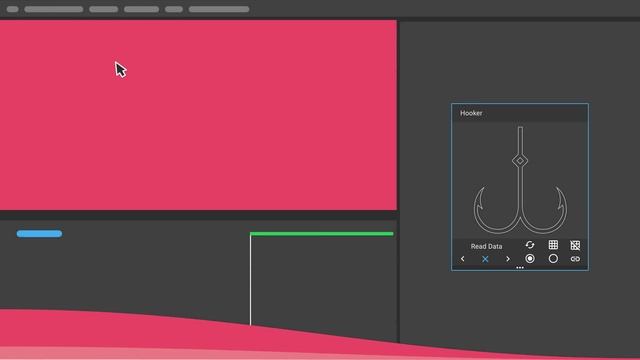The width and height of the screenshot is (640, 360).
Task: Open the three-dots menu below Hooker controls
Action: [x=520, y=268]
